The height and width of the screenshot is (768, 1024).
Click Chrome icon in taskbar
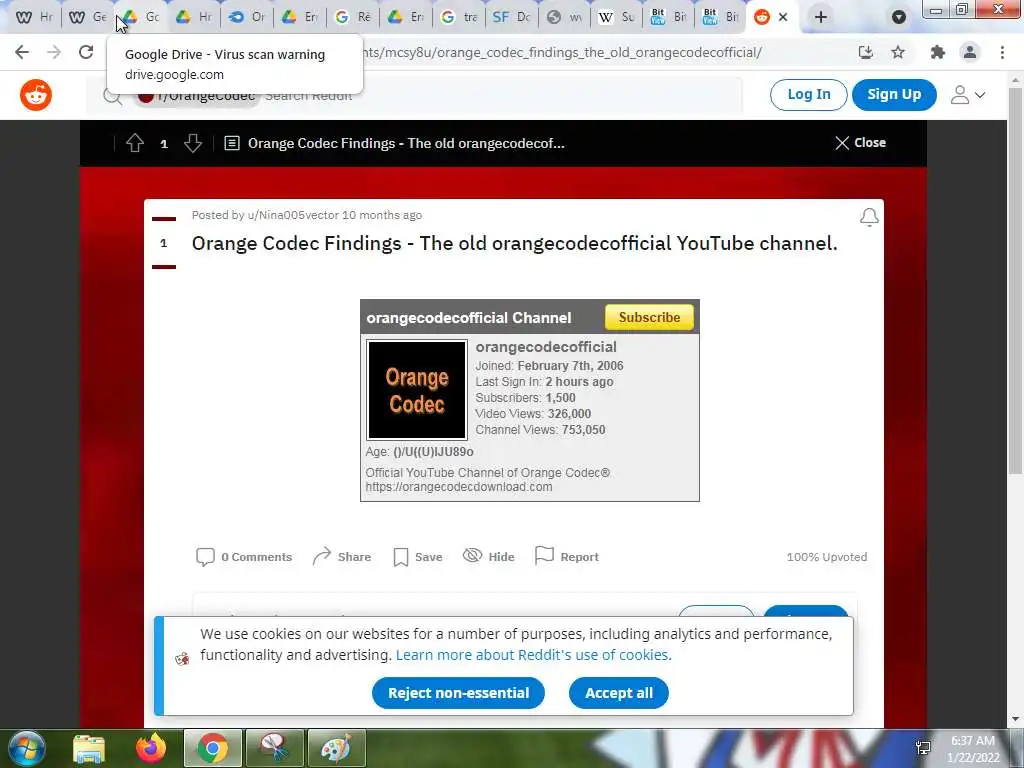(212, 748)
